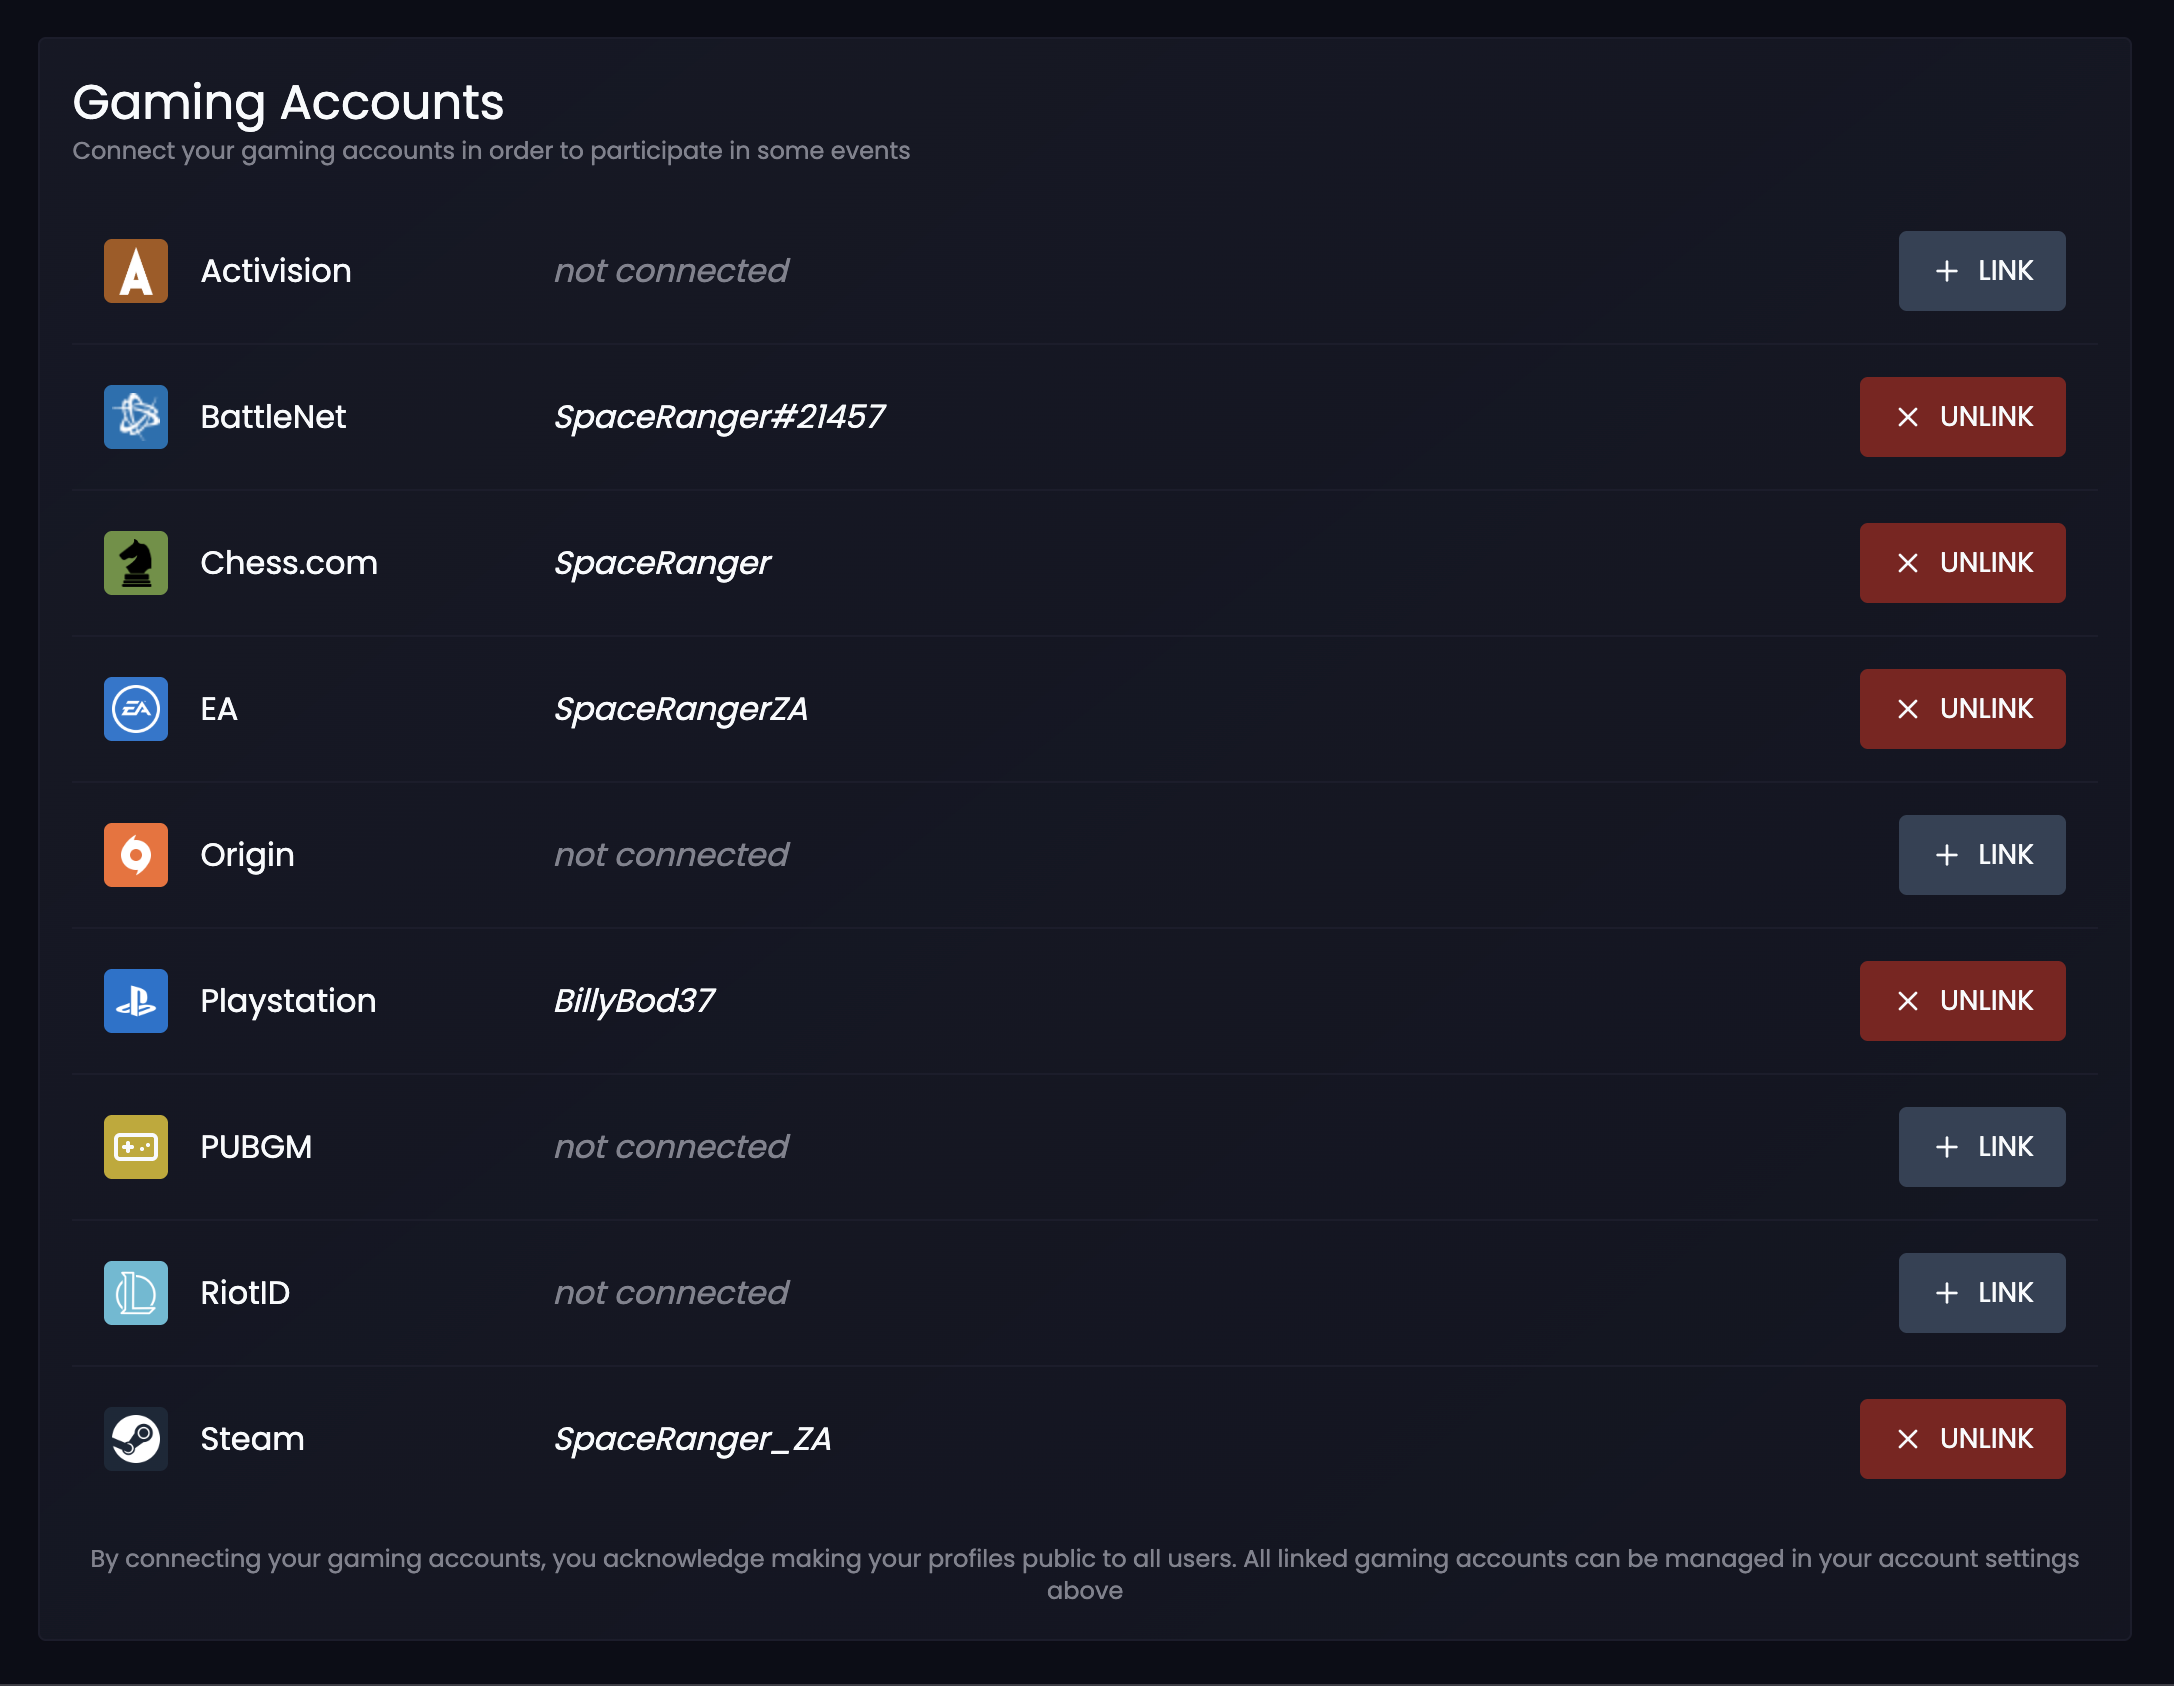Screen dimensions: 2174x1686
Task: Link a PUBGM account
Action: click(1981, 1147)
